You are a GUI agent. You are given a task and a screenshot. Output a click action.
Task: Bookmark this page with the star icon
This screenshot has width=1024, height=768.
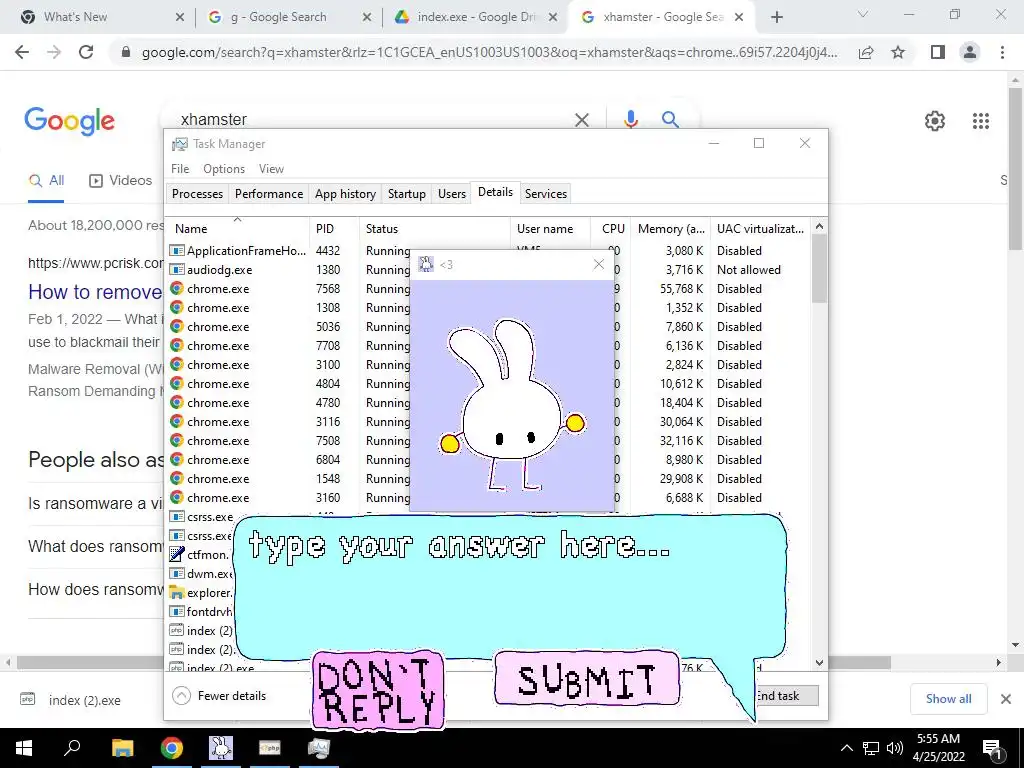898,52
